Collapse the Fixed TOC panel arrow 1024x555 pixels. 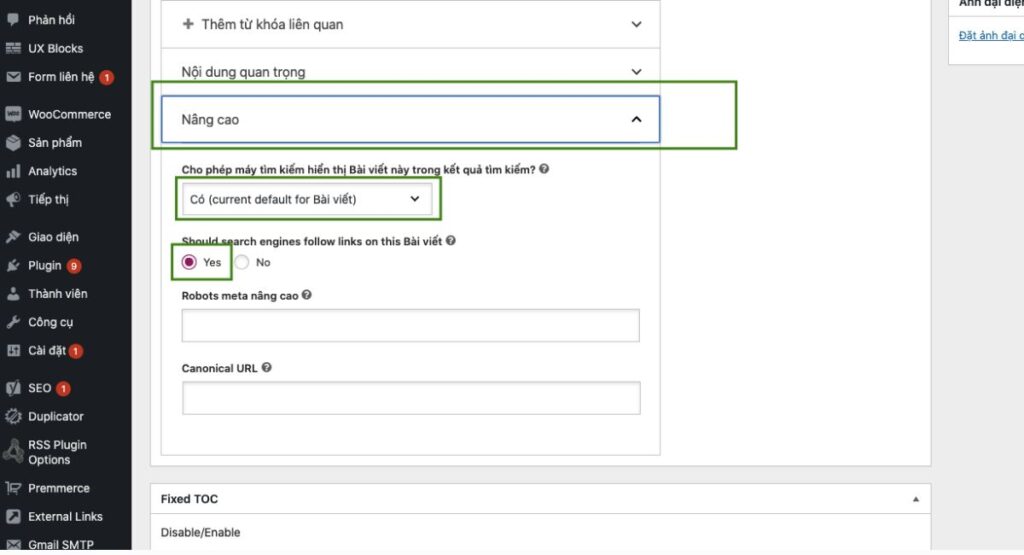(x=915, y=499)
